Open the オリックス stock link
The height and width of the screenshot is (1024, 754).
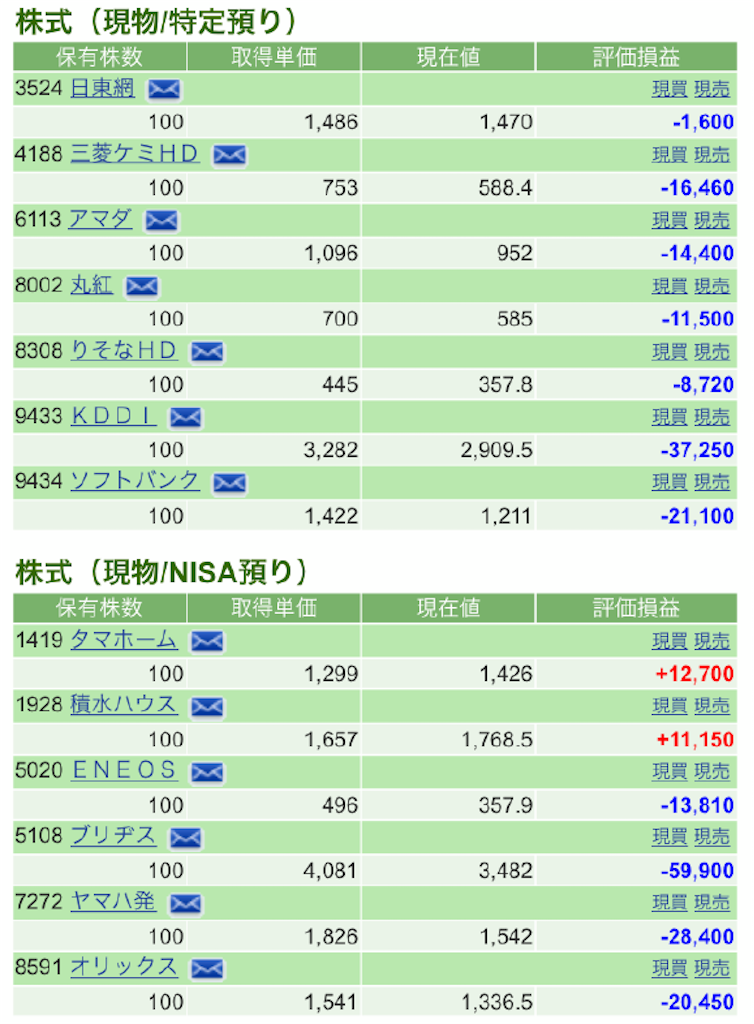click(x=123, y=967)
